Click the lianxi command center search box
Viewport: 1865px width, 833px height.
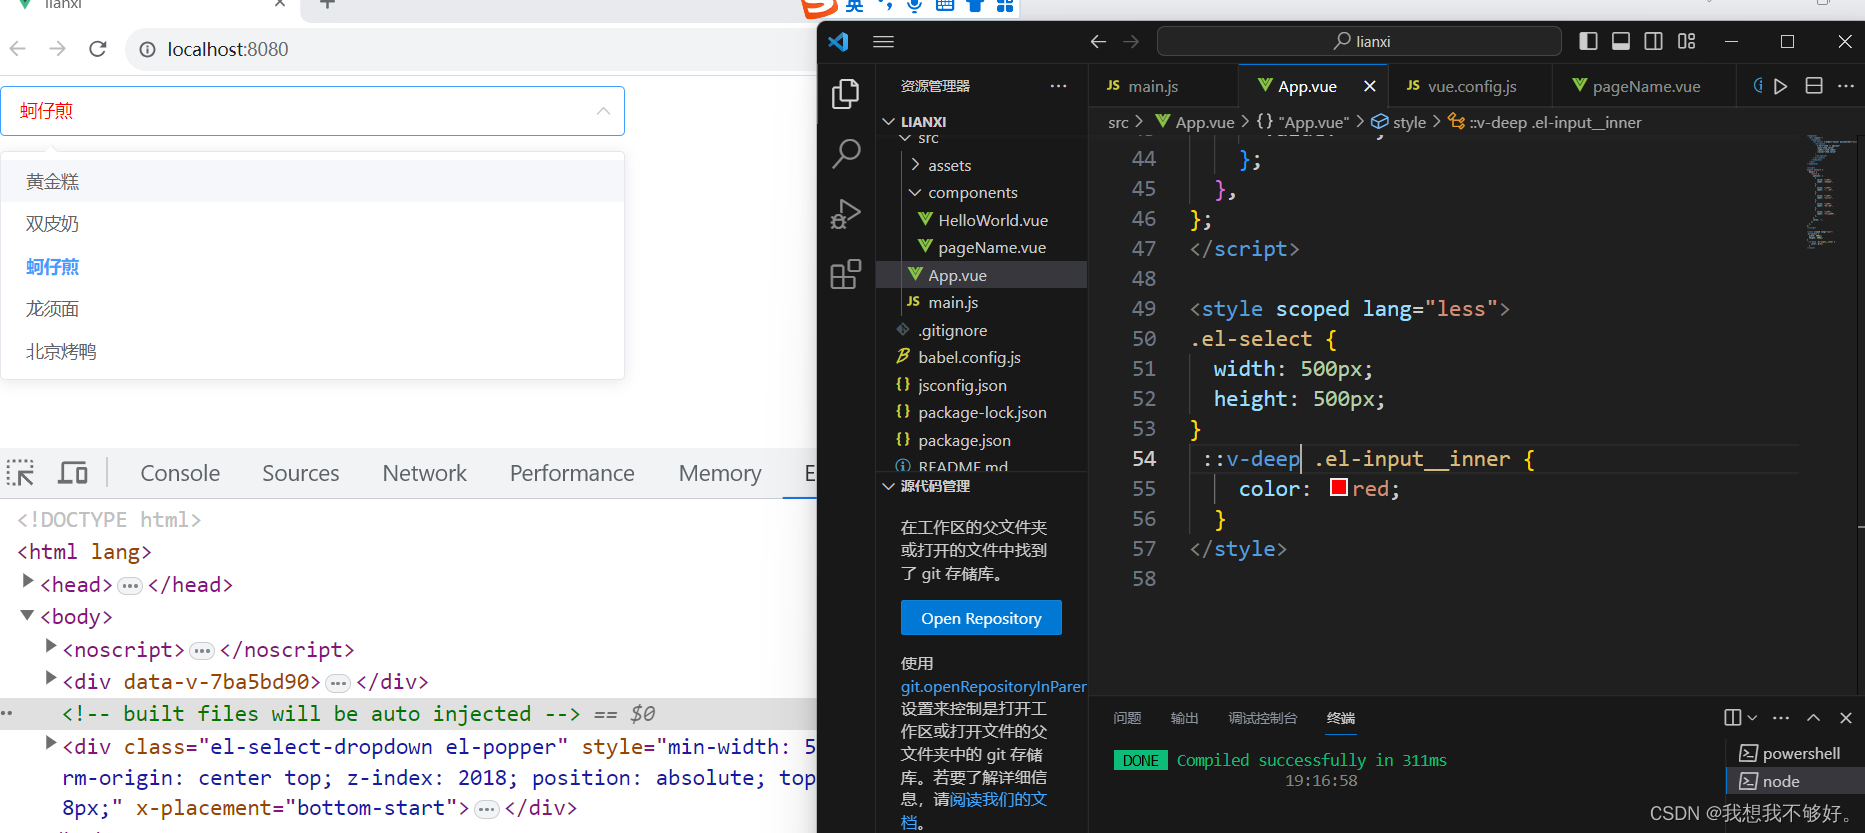click(1359, 41)
